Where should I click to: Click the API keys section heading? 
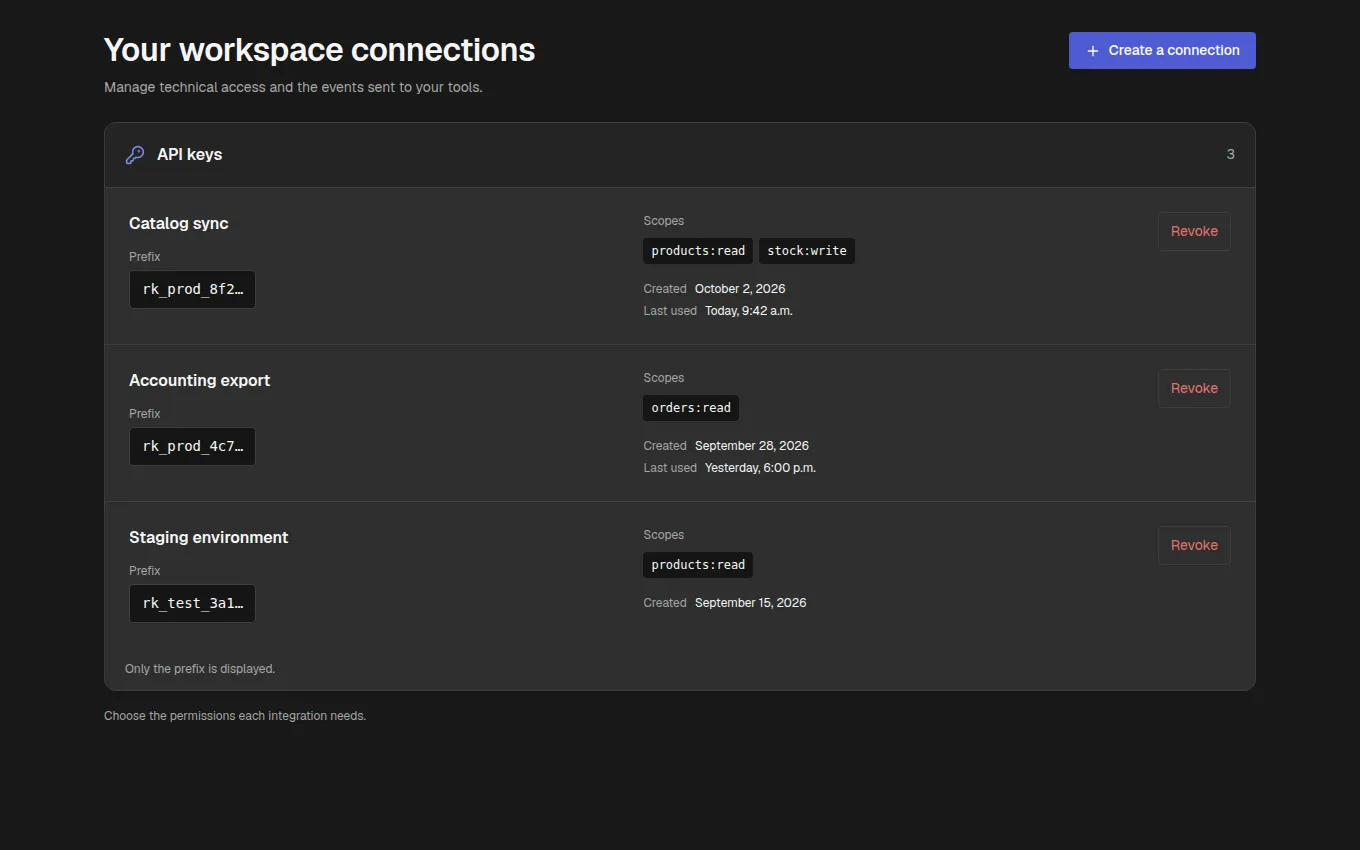190,155
